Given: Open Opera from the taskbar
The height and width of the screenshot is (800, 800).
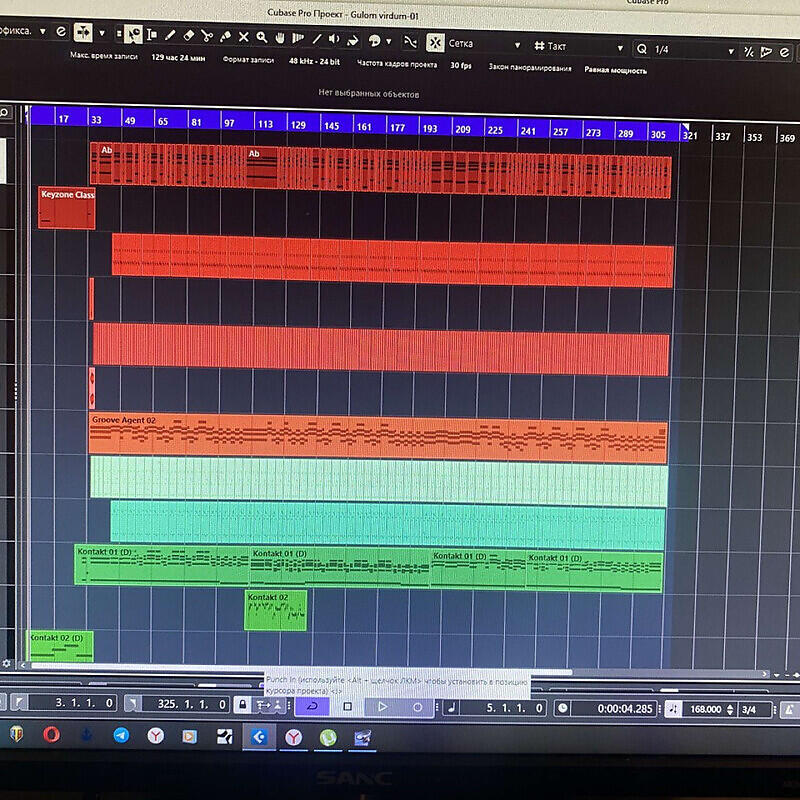Looking at the screenshot, I should [x=52, y=734].
